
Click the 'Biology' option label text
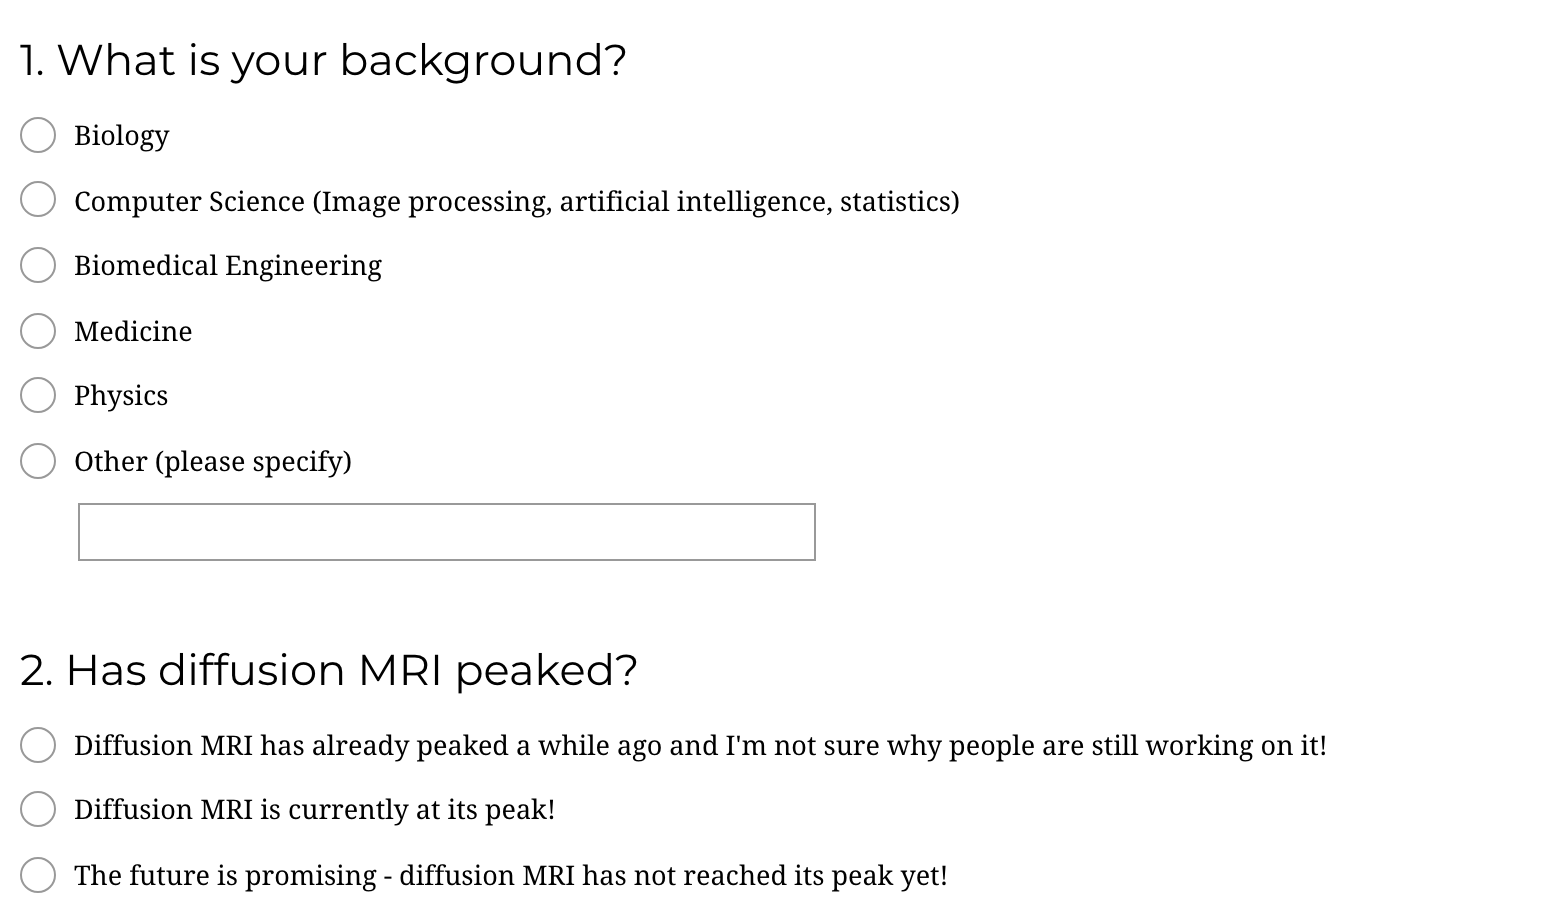[121, 136]
